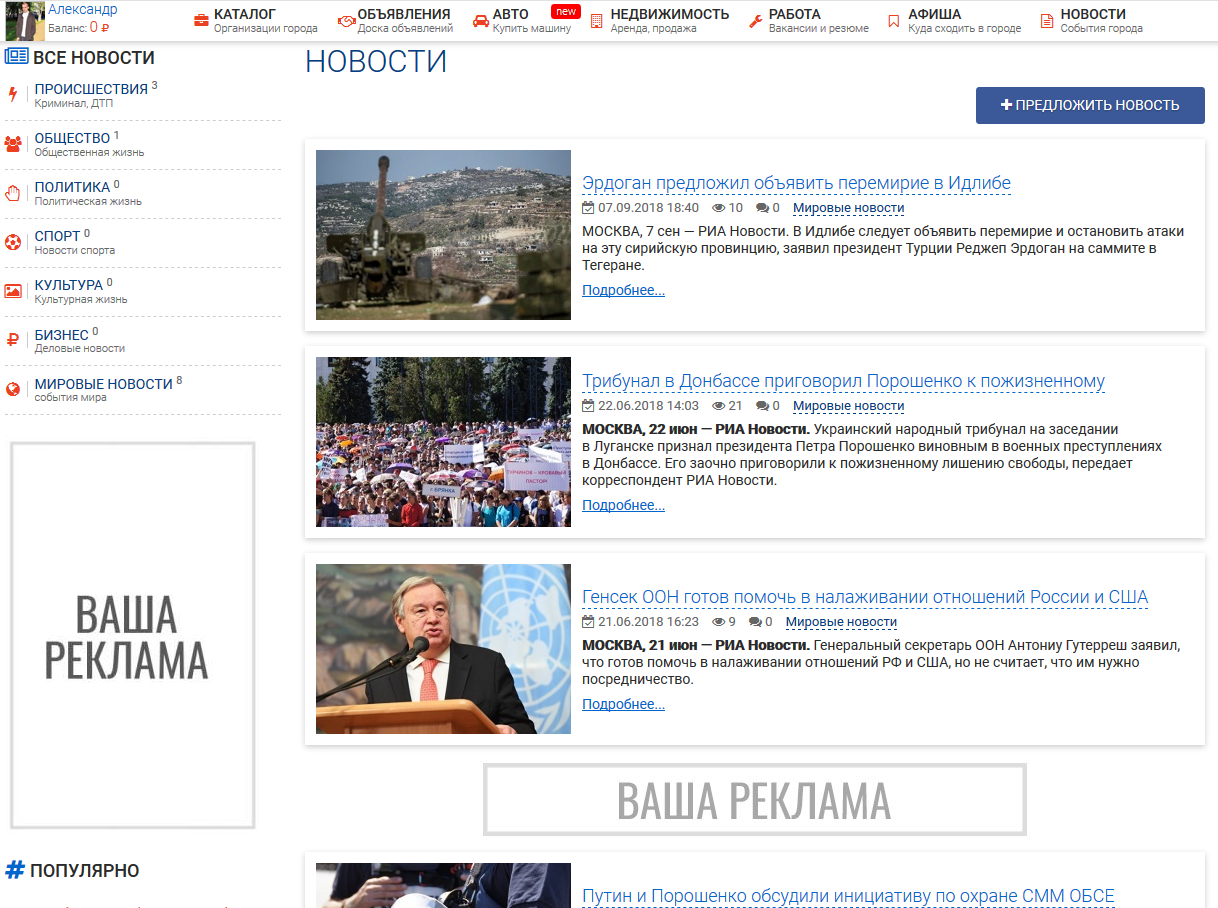Image resolution: width=1218 pixels, height=908 pixels.
Task: Click the eye views icon showing 9
Action: (718, 622)
